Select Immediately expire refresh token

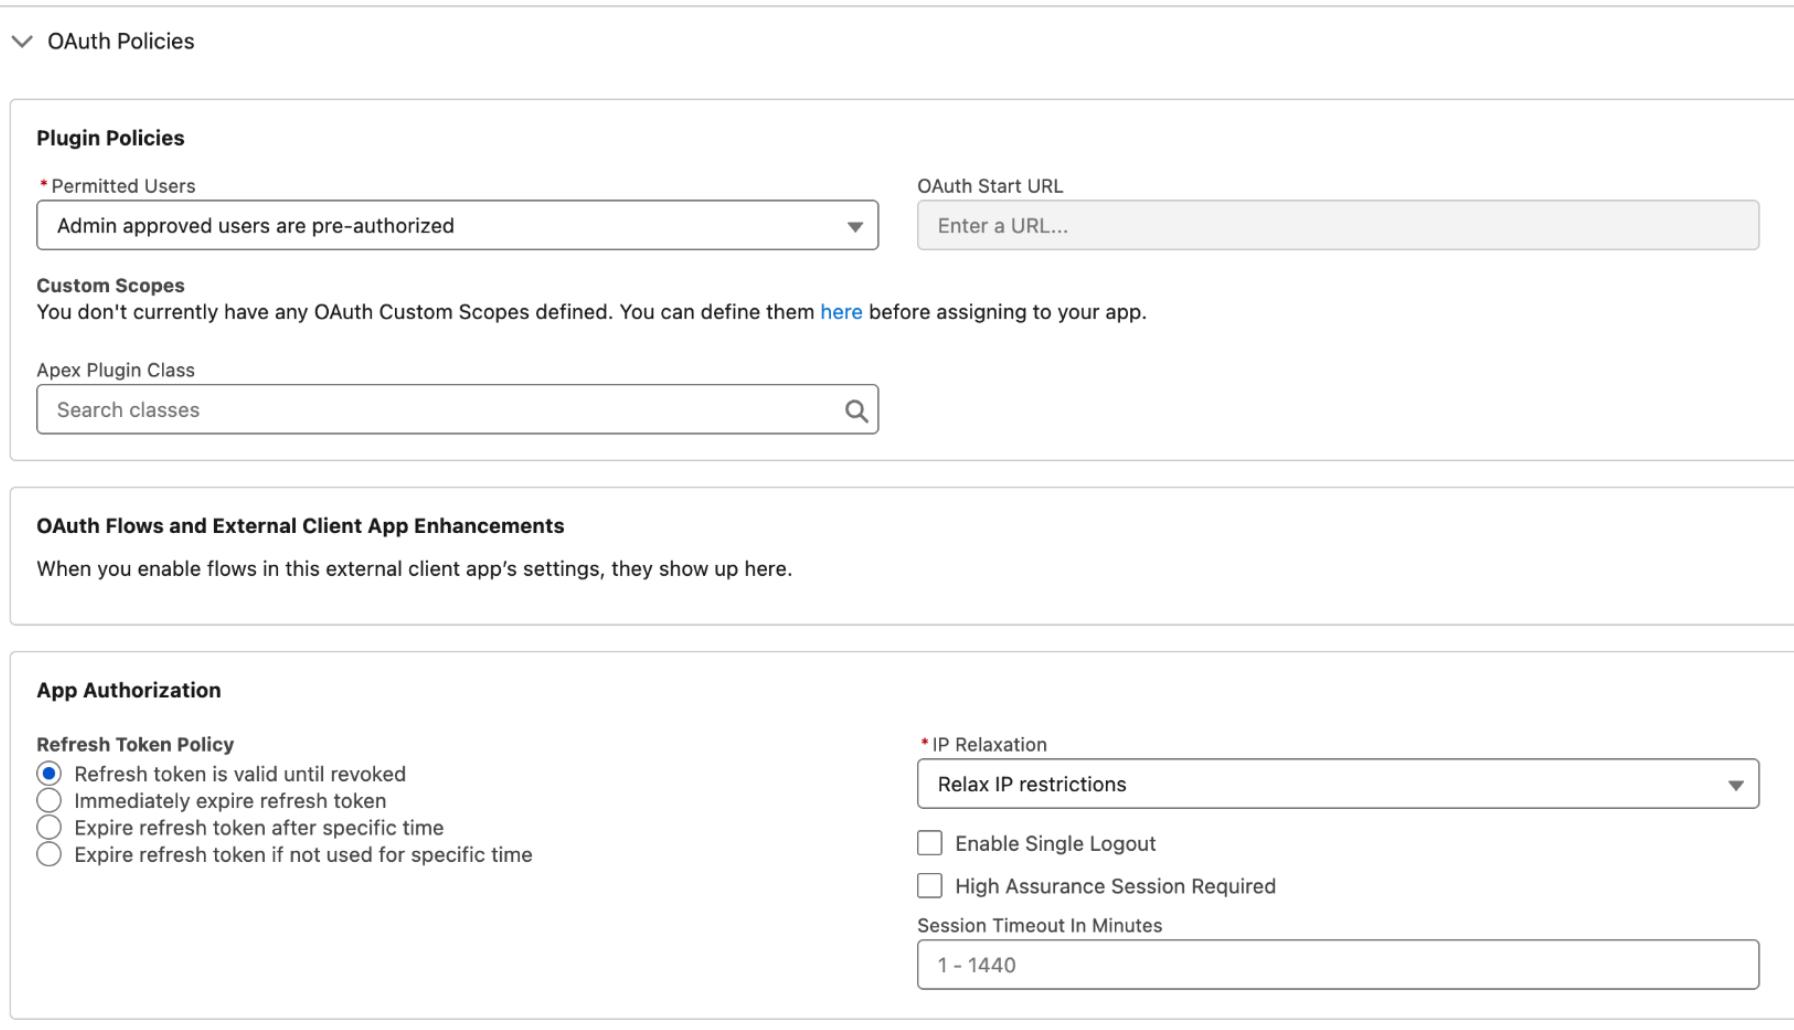(47, 800)
